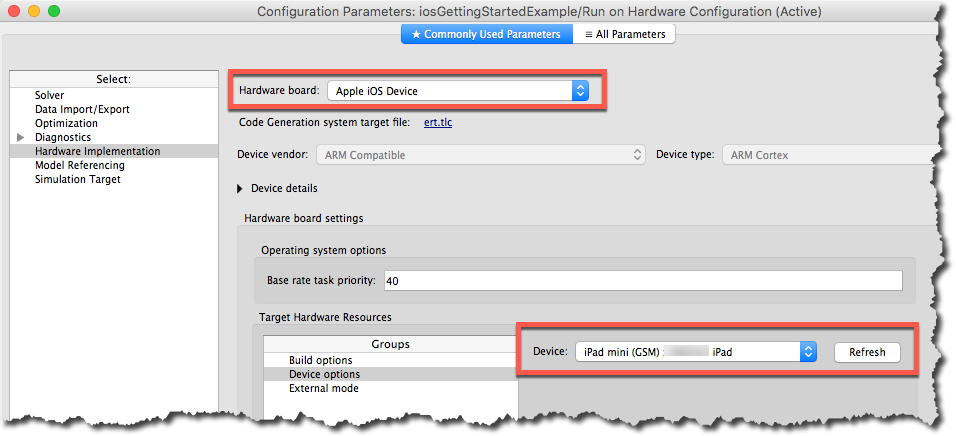The width and height of the screenshot is (956, 436).
Task: Expand the Device details section
Action: coord(241,188)
